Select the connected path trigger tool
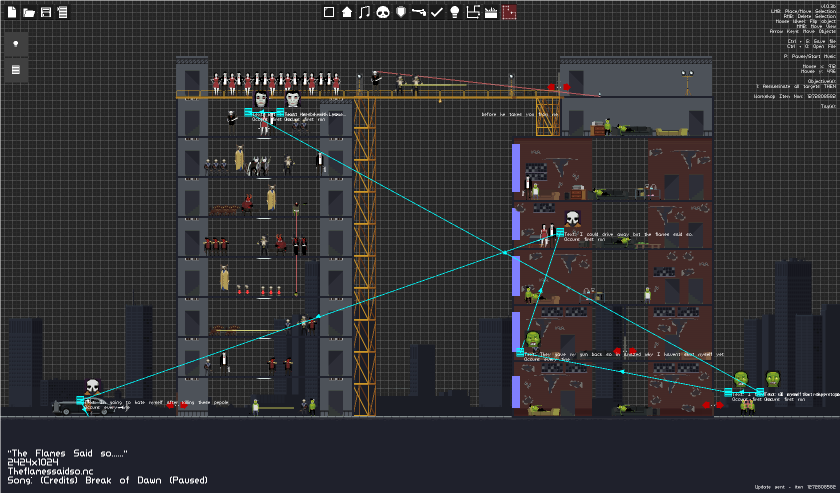Viewport: 840px width, 493px height. point(472,12)
